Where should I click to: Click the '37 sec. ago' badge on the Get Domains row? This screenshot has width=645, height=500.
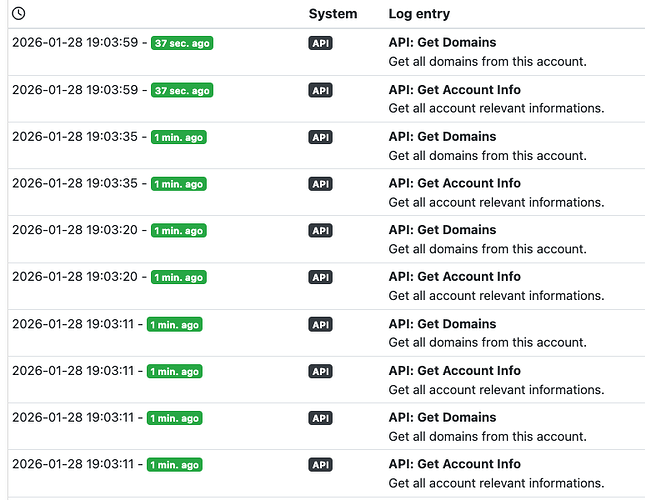182,43
